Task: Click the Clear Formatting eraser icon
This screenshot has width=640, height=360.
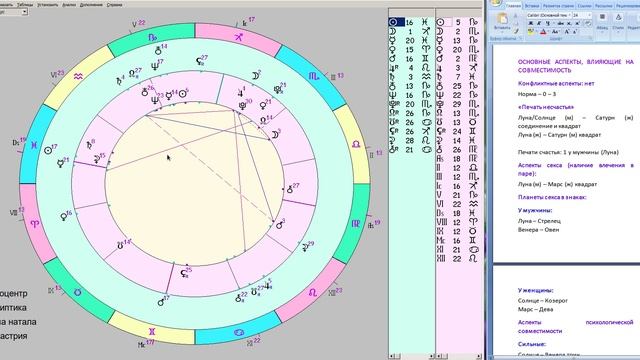Action: tap(588, 23)
